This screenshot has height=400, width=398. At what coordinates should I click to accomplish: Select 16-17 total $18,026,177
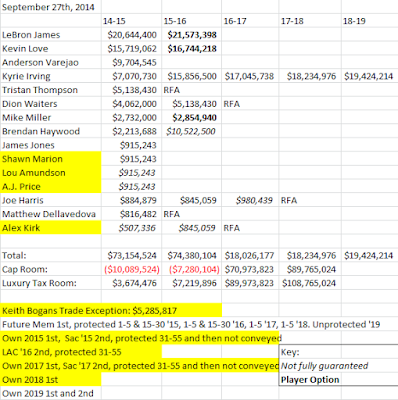point(249,256)
